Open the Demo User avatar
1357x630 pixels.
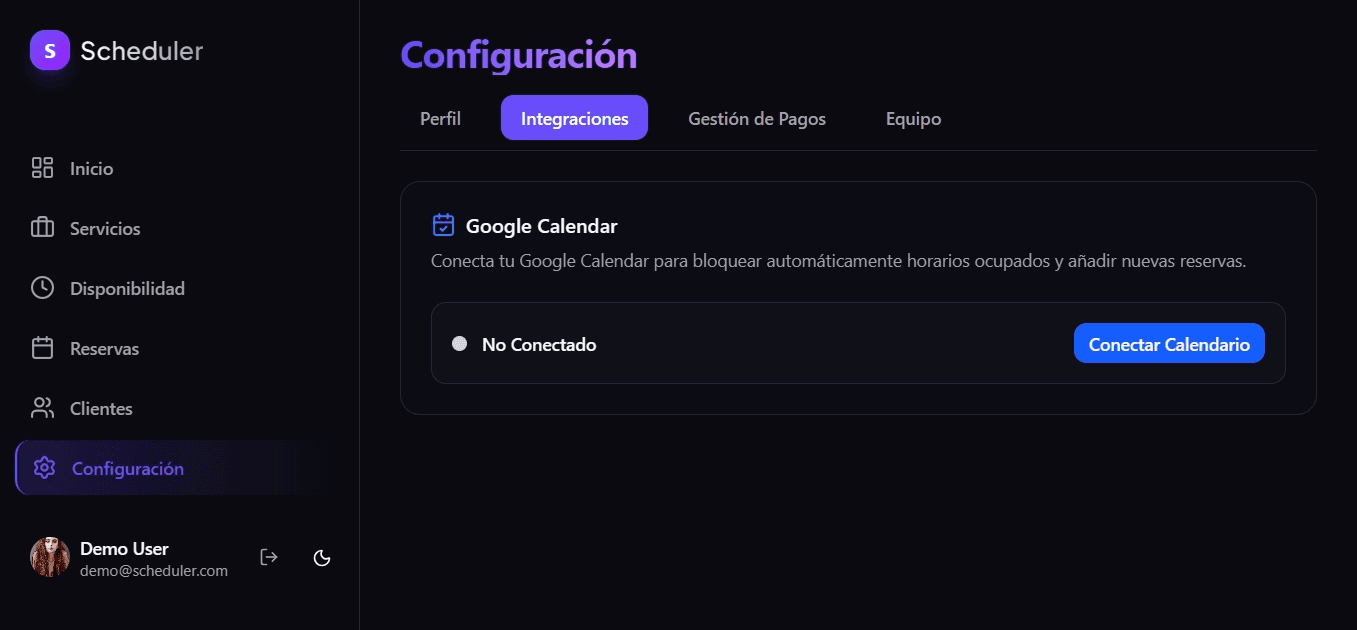click(50, 557)
